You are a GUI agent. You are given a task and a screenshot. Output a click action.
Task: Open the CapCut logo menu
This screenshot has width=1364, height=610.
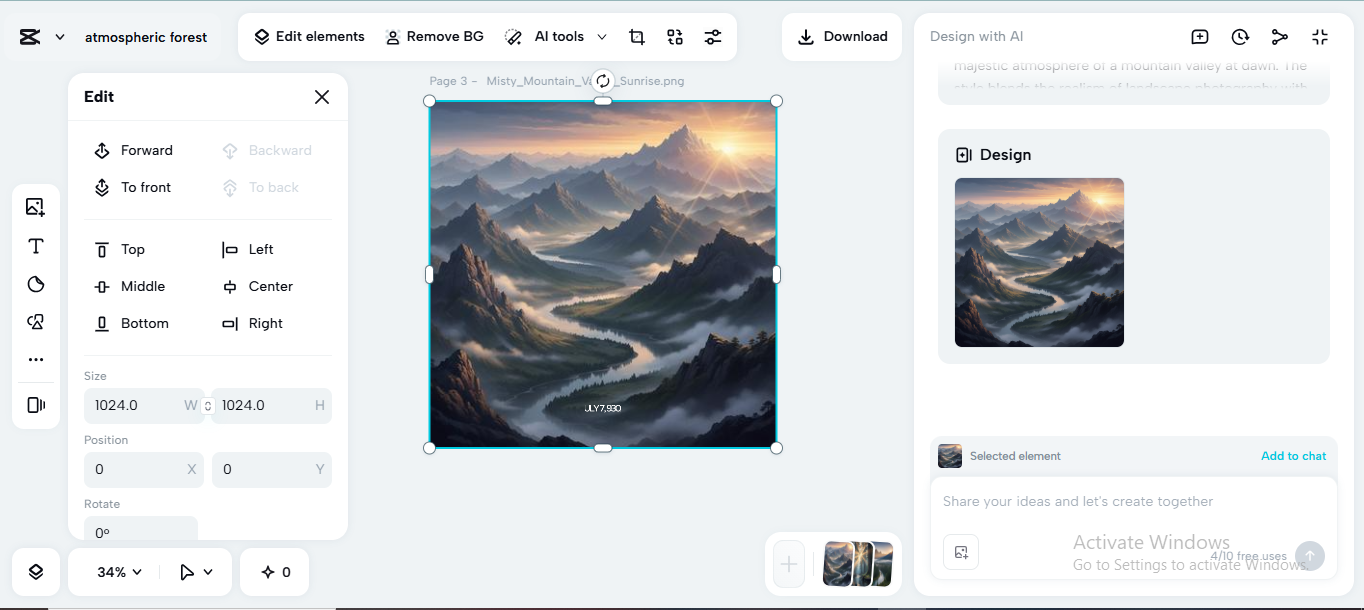pos(30,37)
